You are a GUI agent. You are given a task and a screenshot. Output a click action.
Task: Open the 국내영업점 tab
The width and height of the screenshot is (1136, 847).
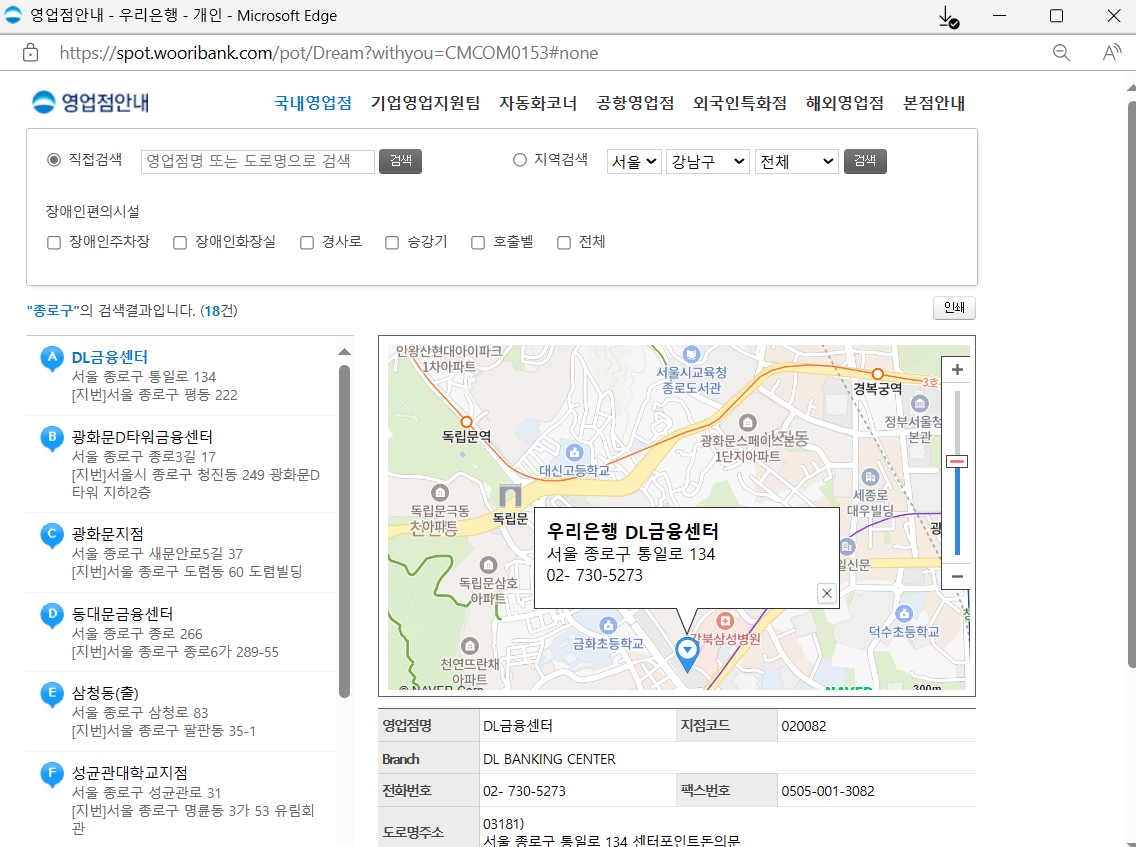(313, 103)
